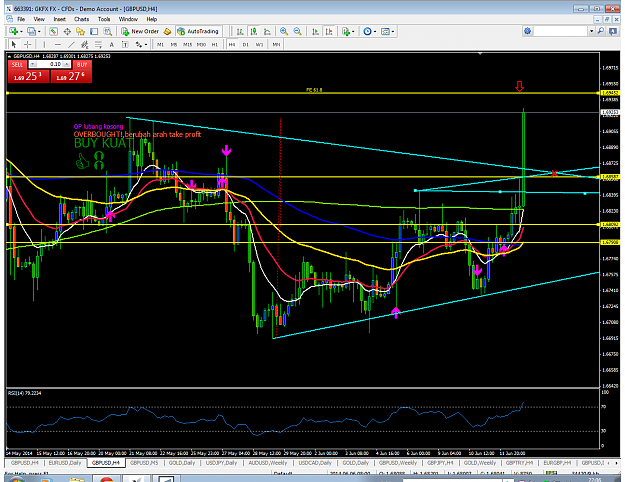This screenshot has width=625, height=482.
Task: Open the Tools menu
Action: click(x=104, y=19)
